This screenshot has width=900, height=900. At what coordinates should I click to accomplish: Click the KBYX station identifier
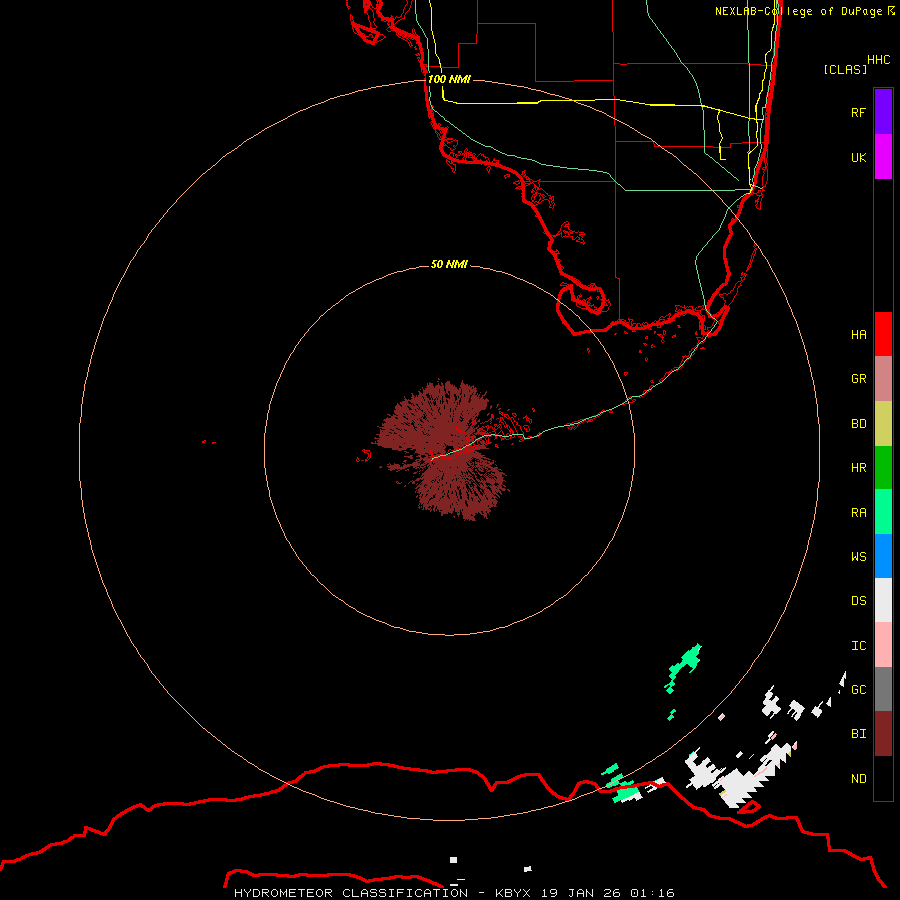click(x=514, y=893)
